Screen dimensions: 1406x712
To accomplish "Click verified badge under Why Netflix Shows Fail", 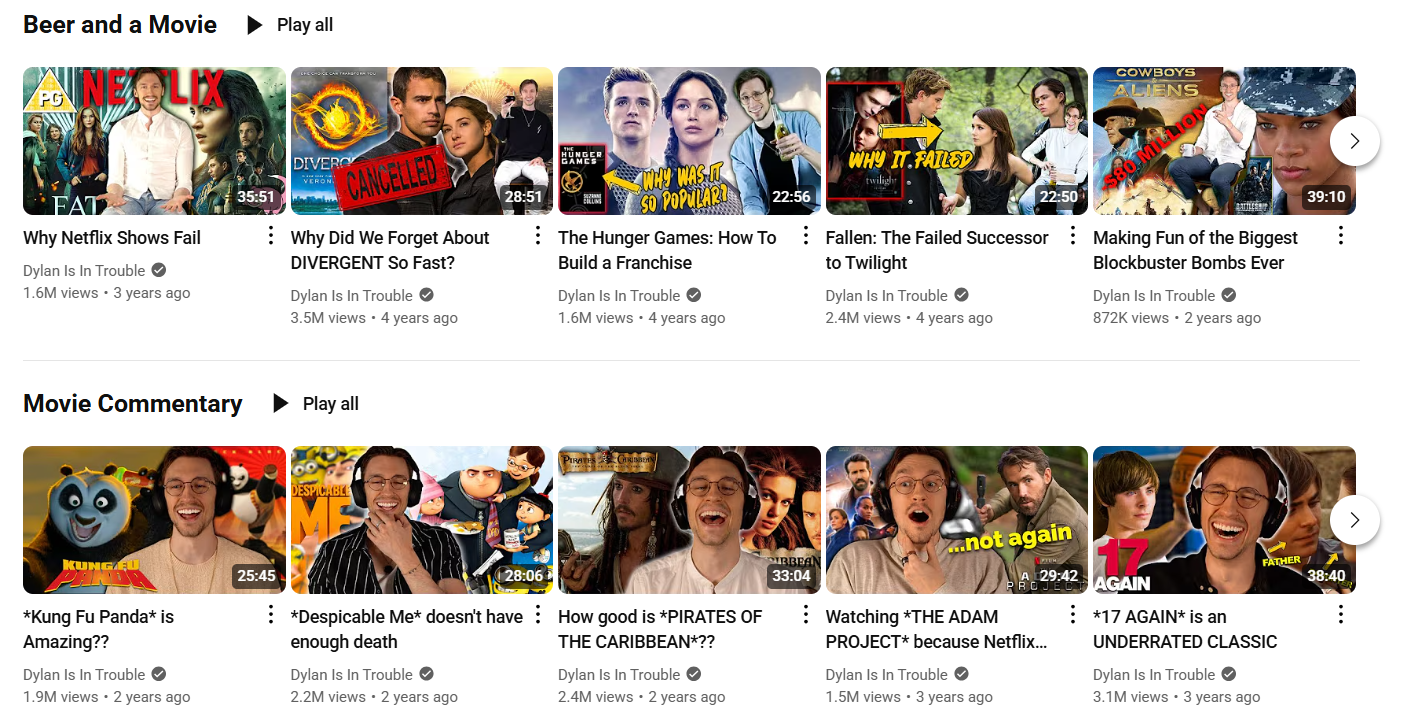I will point(159,271).
